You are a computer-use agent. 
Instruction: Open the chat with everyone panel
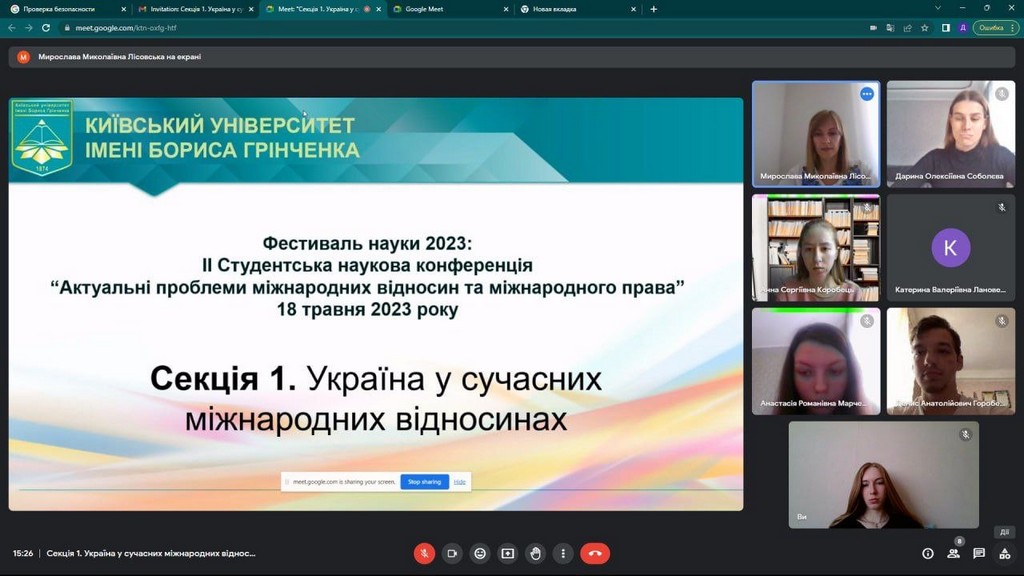[979, 553]
